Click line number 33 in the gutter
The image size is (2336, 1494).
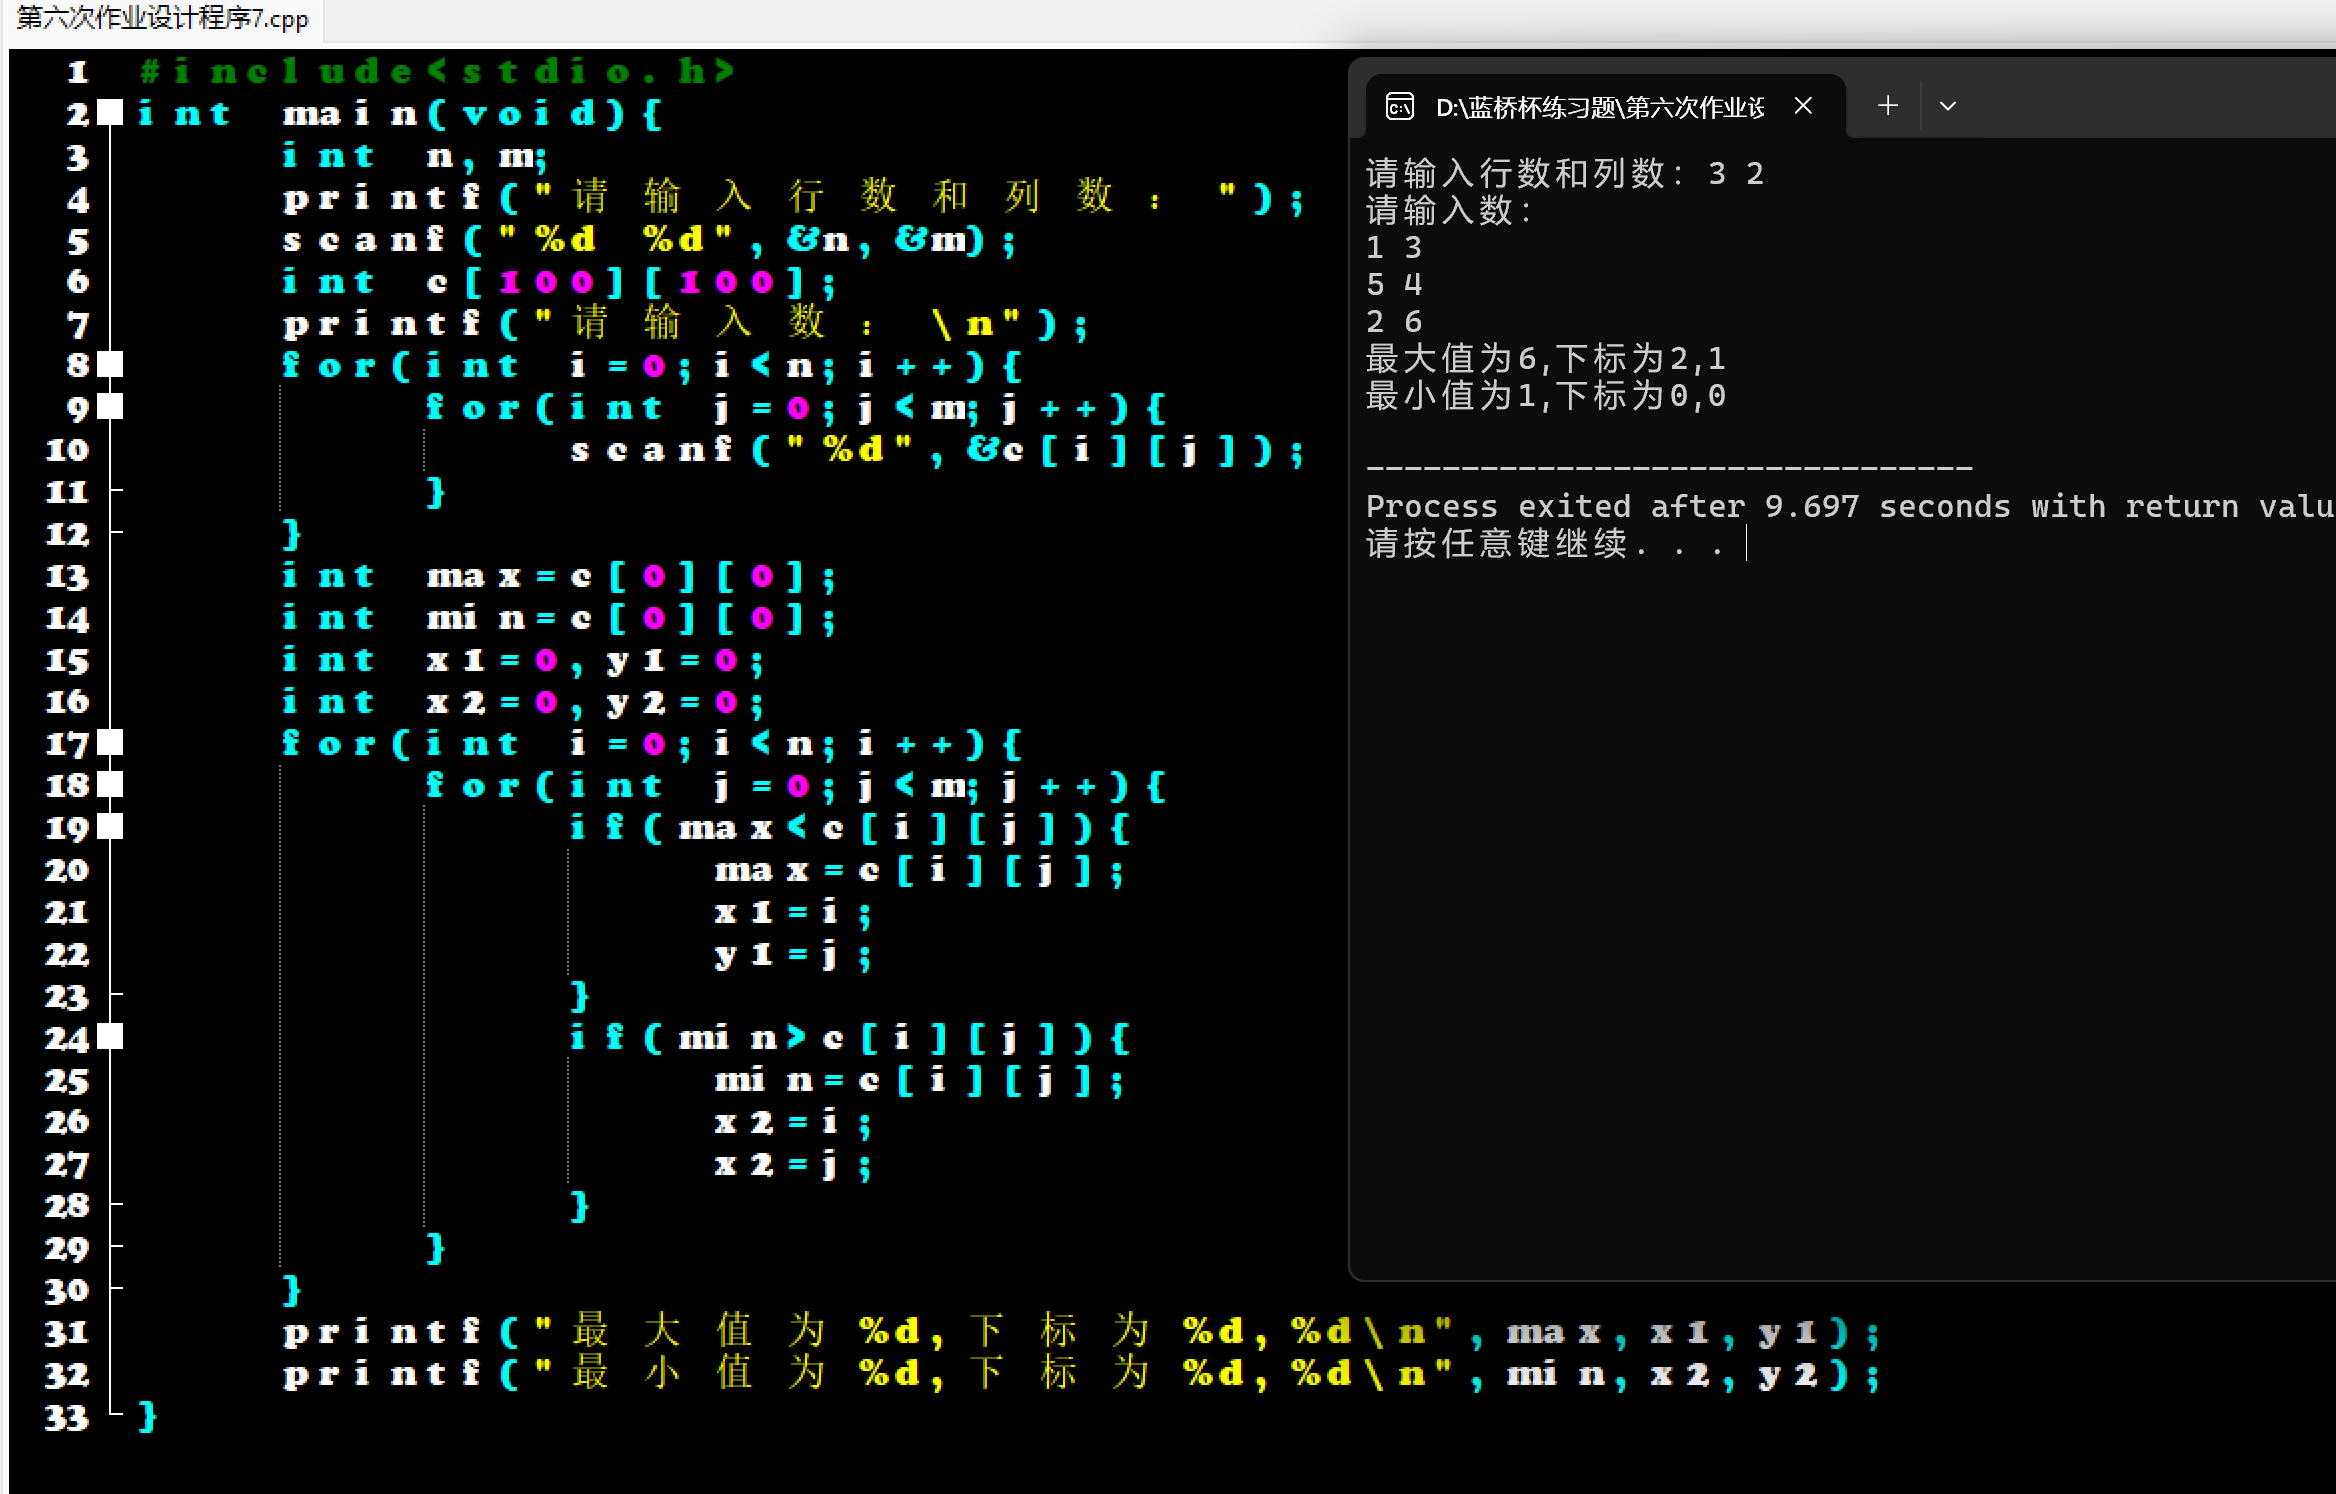coord(66,1416)
